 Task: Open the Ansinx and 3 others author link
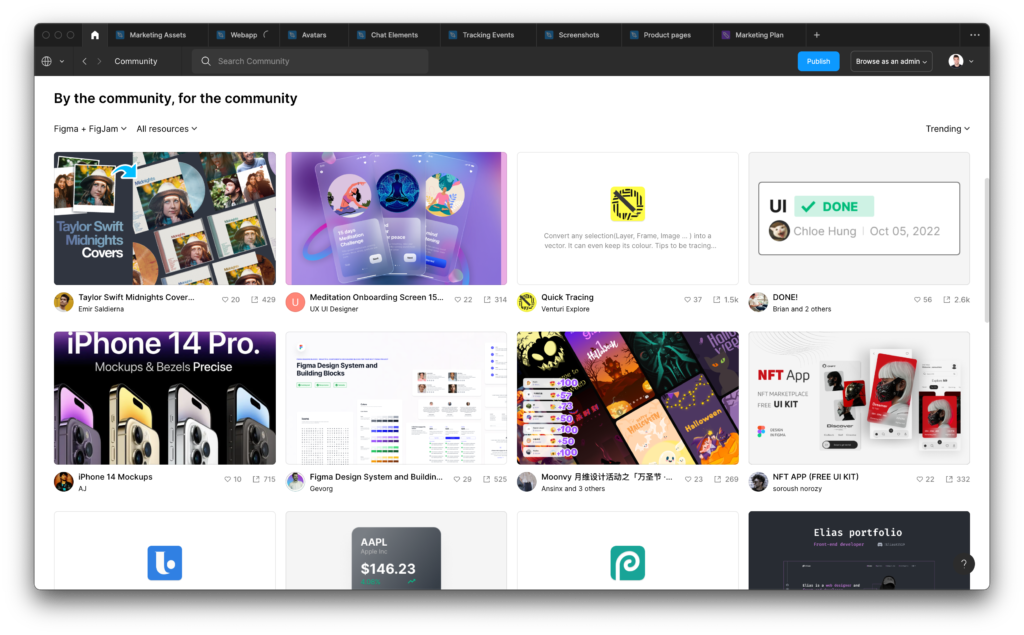click(x=573, y=489)
